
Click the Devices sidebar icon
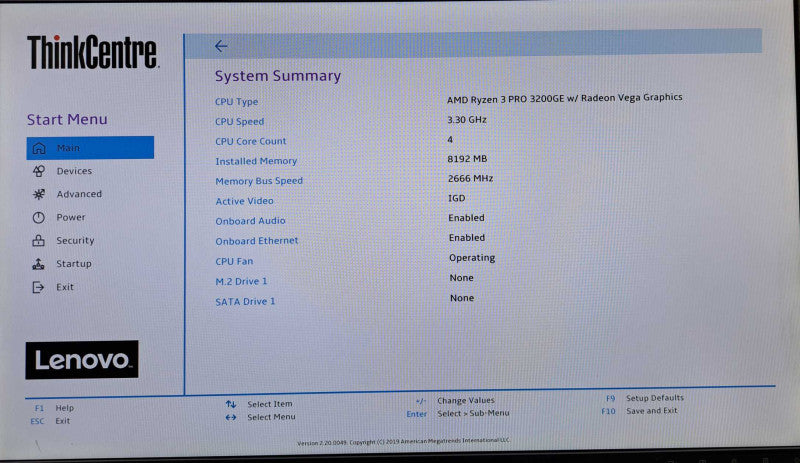39,171
